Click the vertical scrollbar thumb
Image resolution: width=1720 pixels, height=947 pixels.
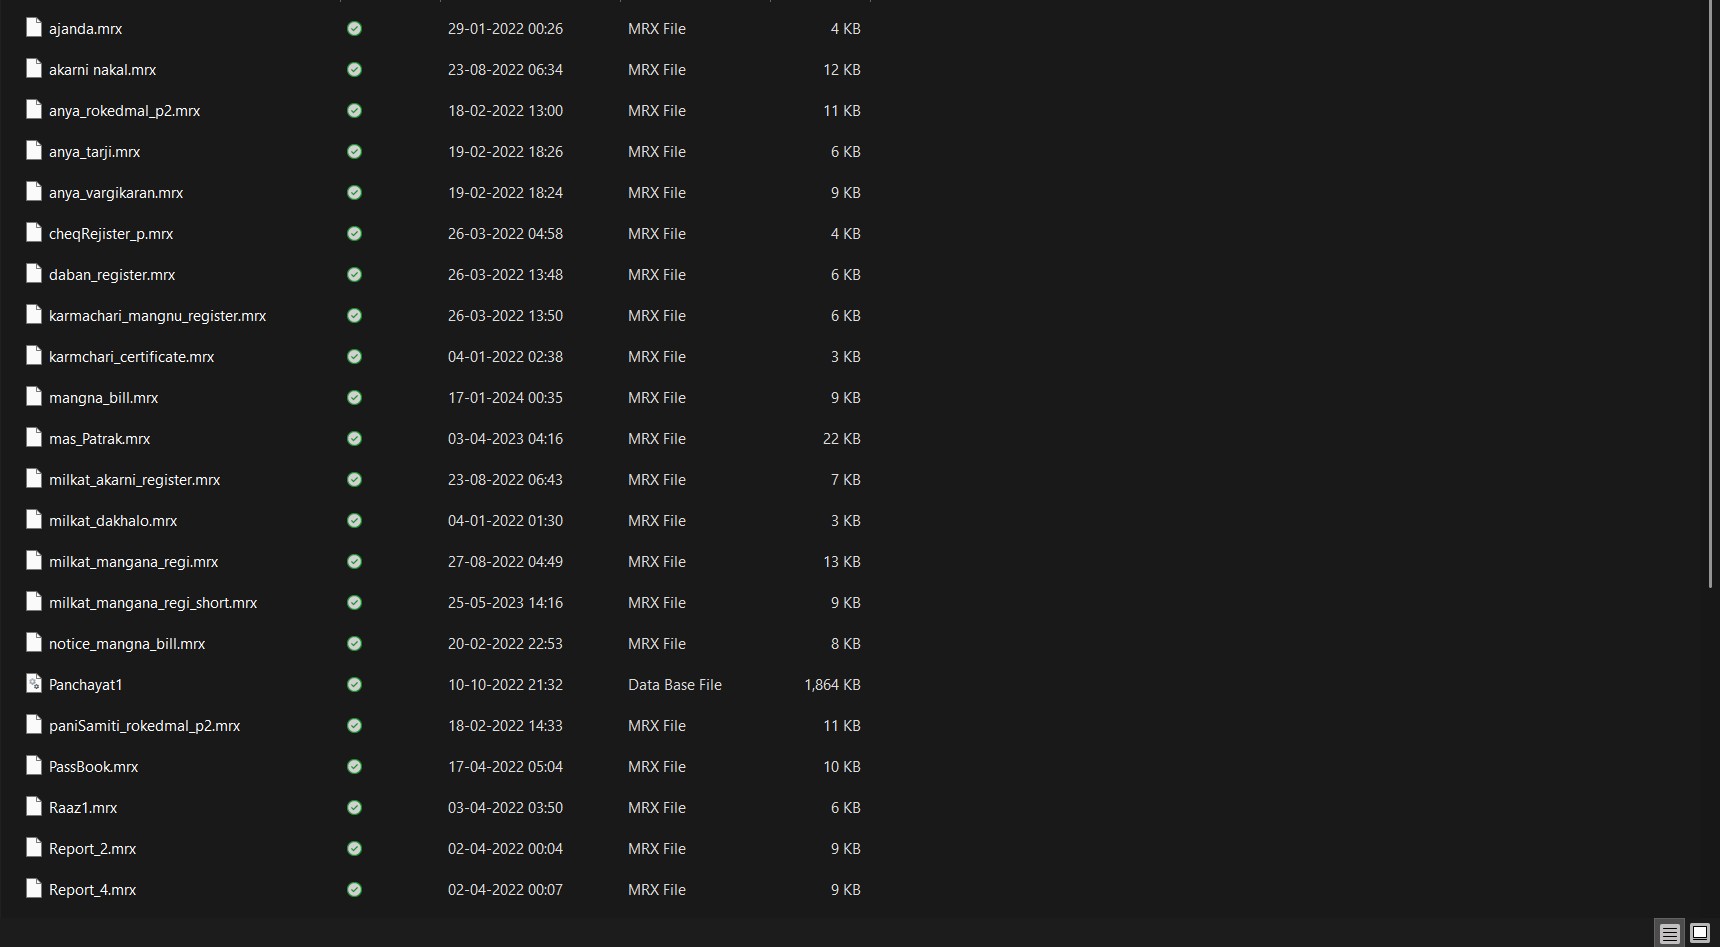point(1712,290)
